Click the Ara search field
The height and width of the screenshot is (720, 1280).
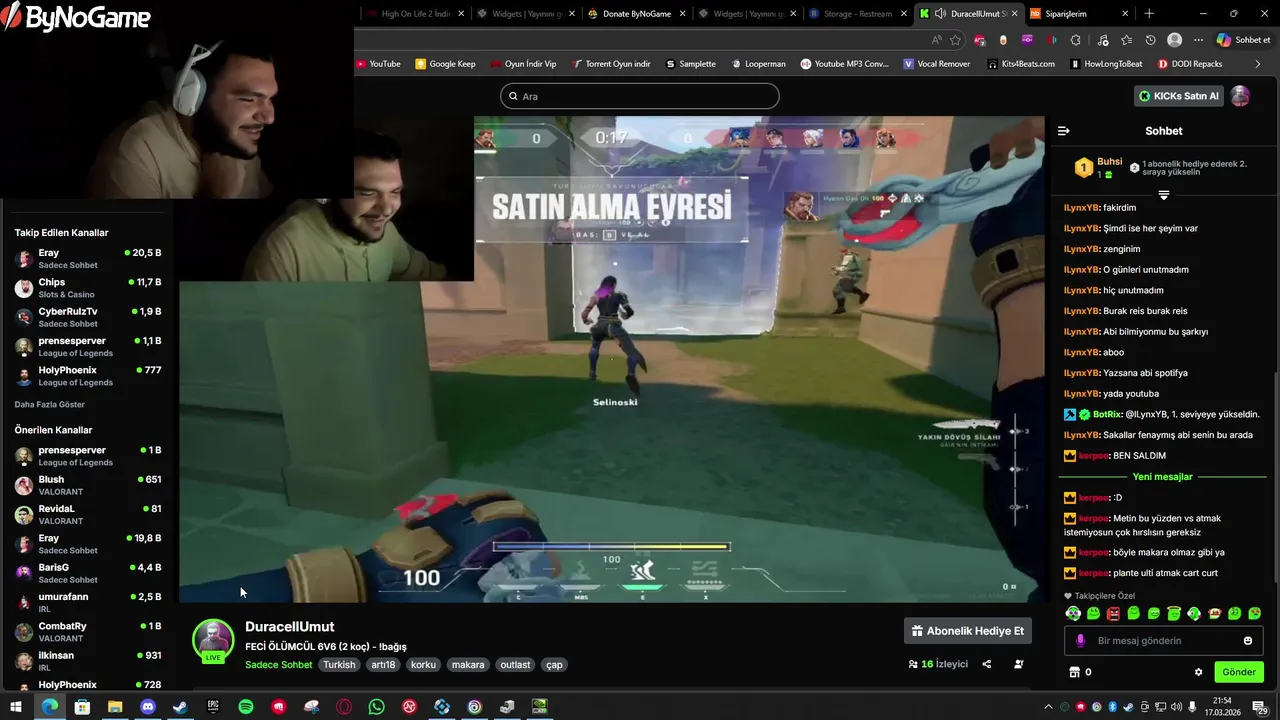pos(640,96)
